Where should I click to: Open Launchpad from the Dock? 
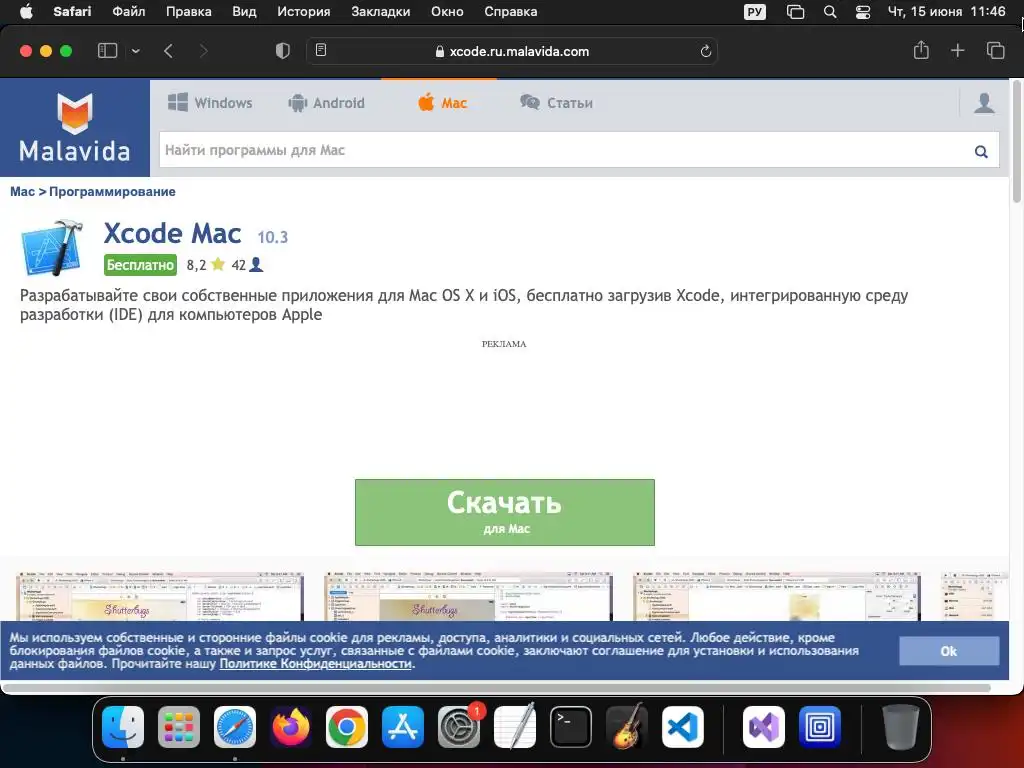point(179,726)
